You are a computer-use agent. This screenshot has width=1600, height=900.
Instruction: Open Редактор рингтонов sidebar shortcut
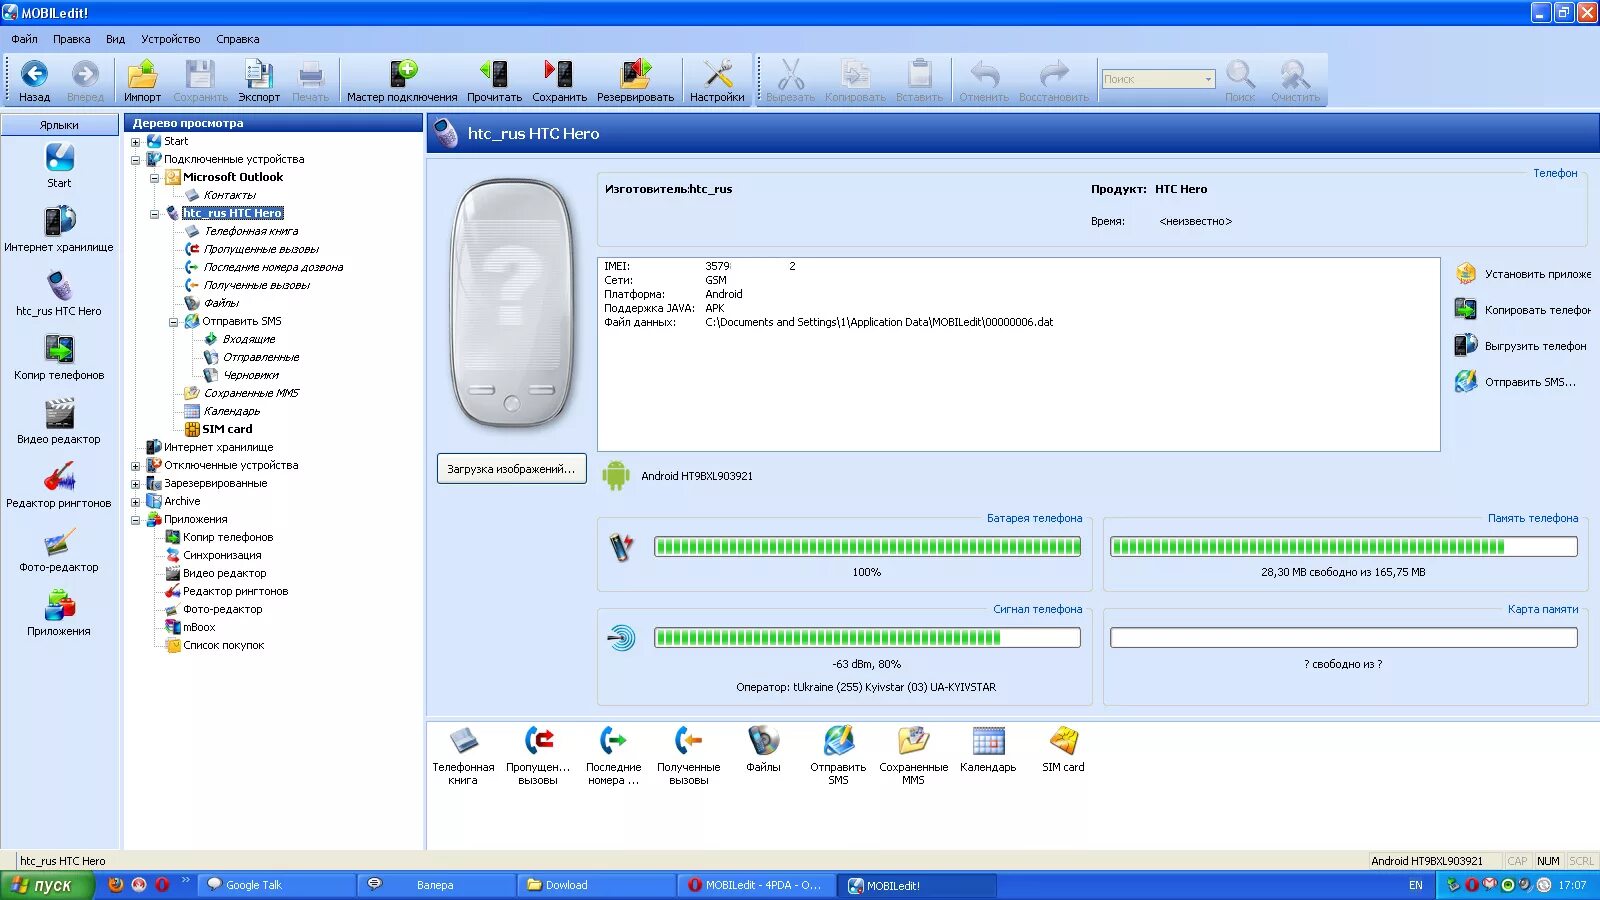click(59, 485)
